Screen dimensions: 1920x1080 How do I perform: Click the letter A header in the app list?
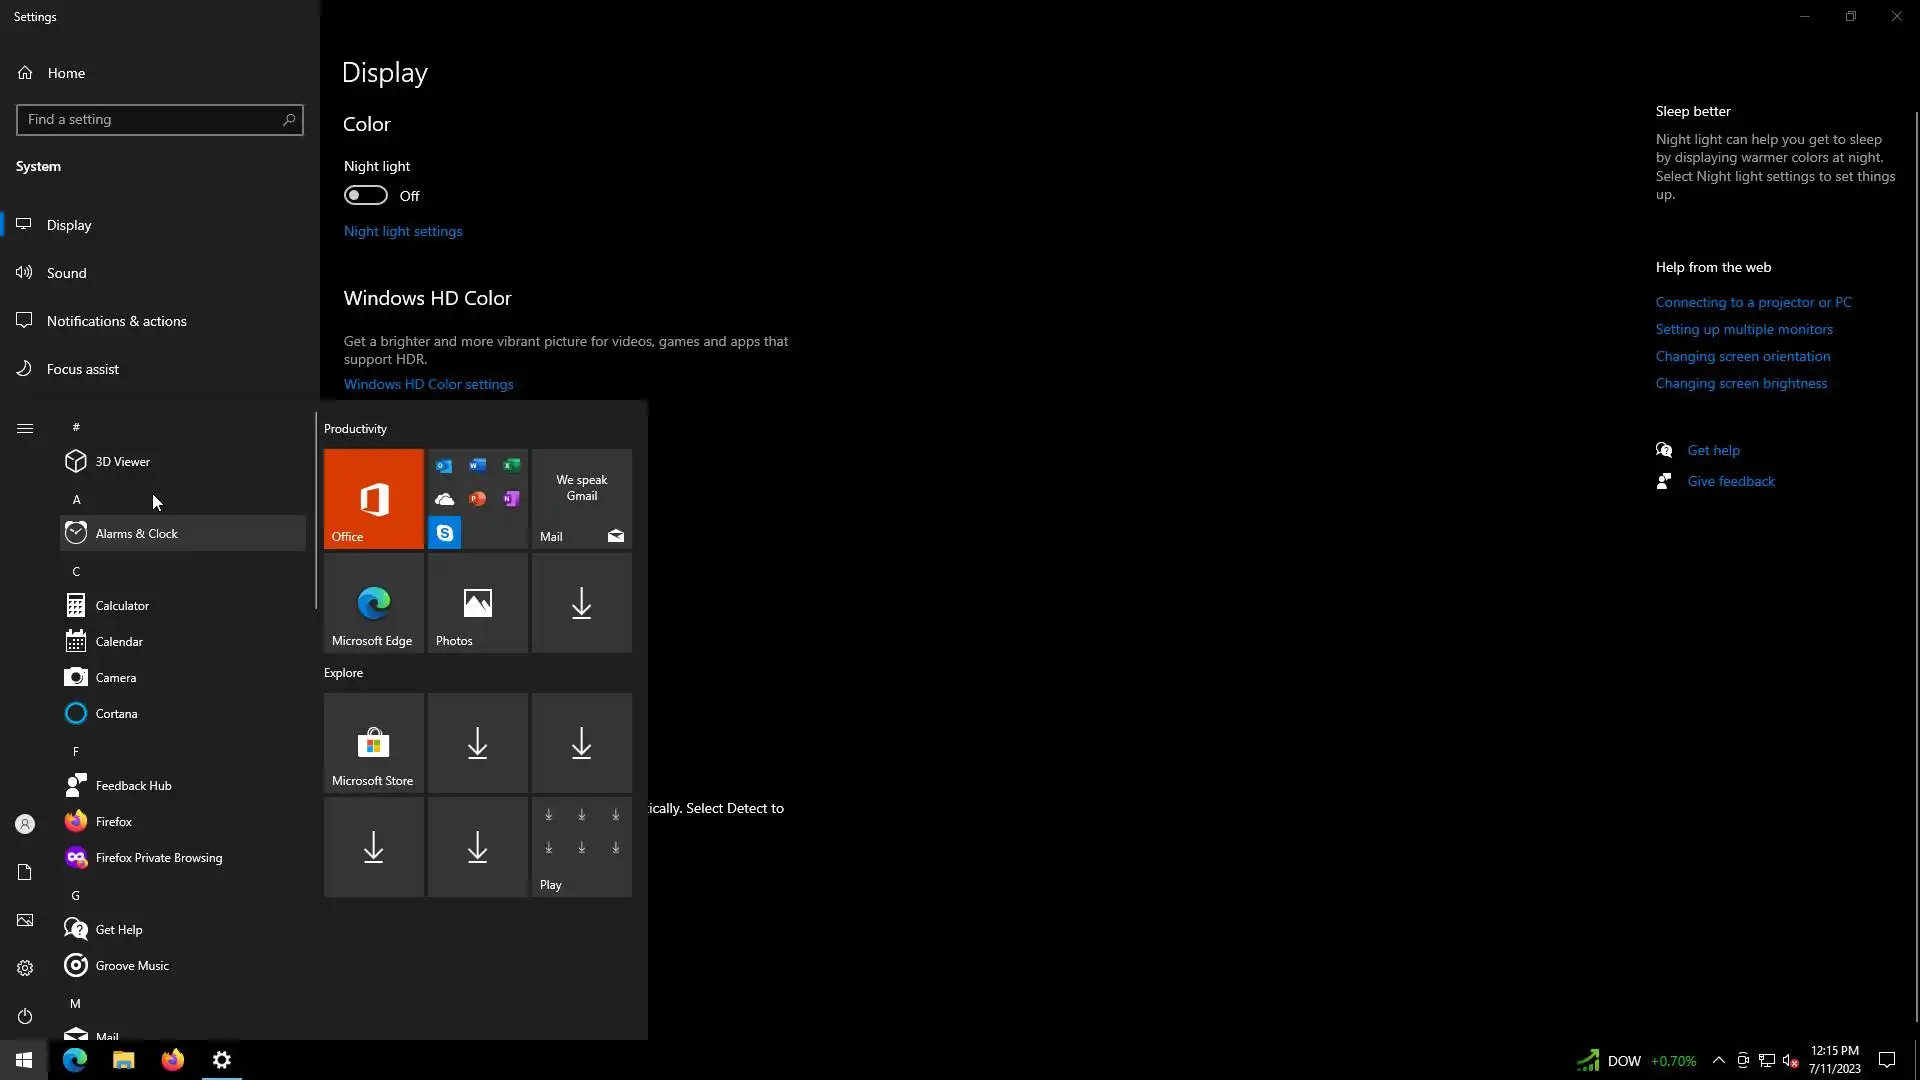(x=76, y=499)
